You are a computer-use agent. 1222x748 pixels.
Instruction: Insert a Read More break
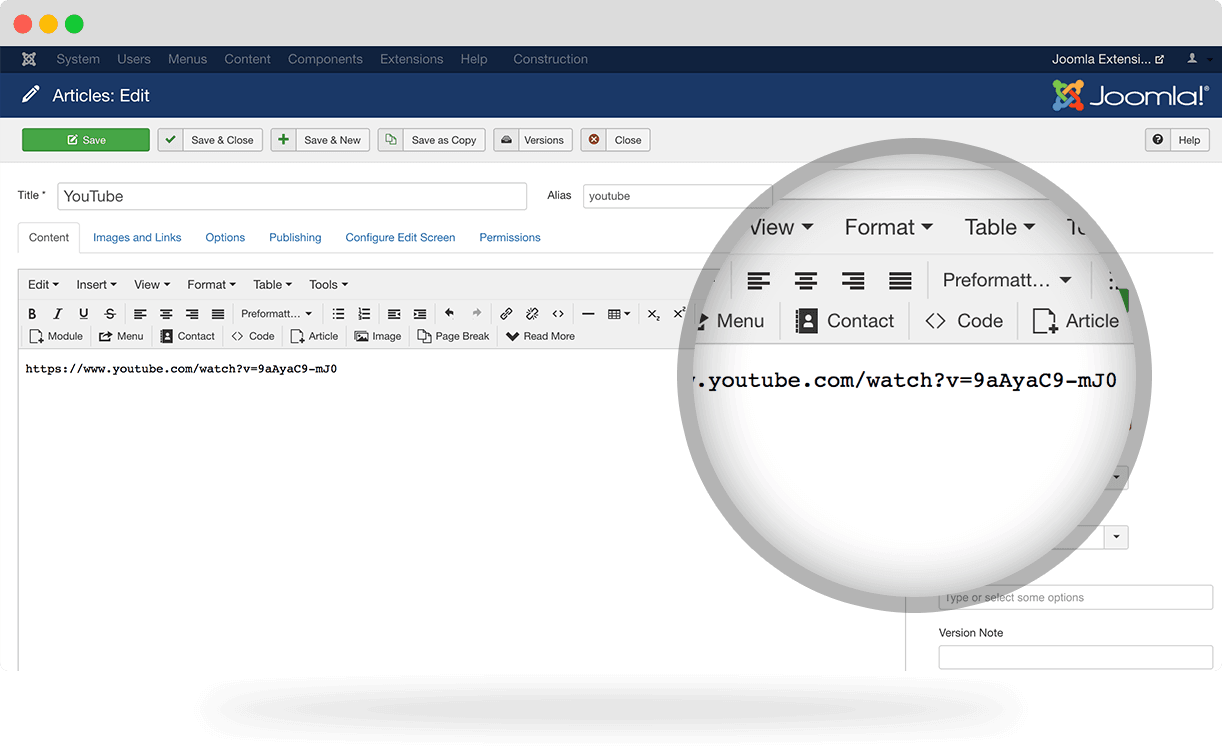[x=540, y=336]
